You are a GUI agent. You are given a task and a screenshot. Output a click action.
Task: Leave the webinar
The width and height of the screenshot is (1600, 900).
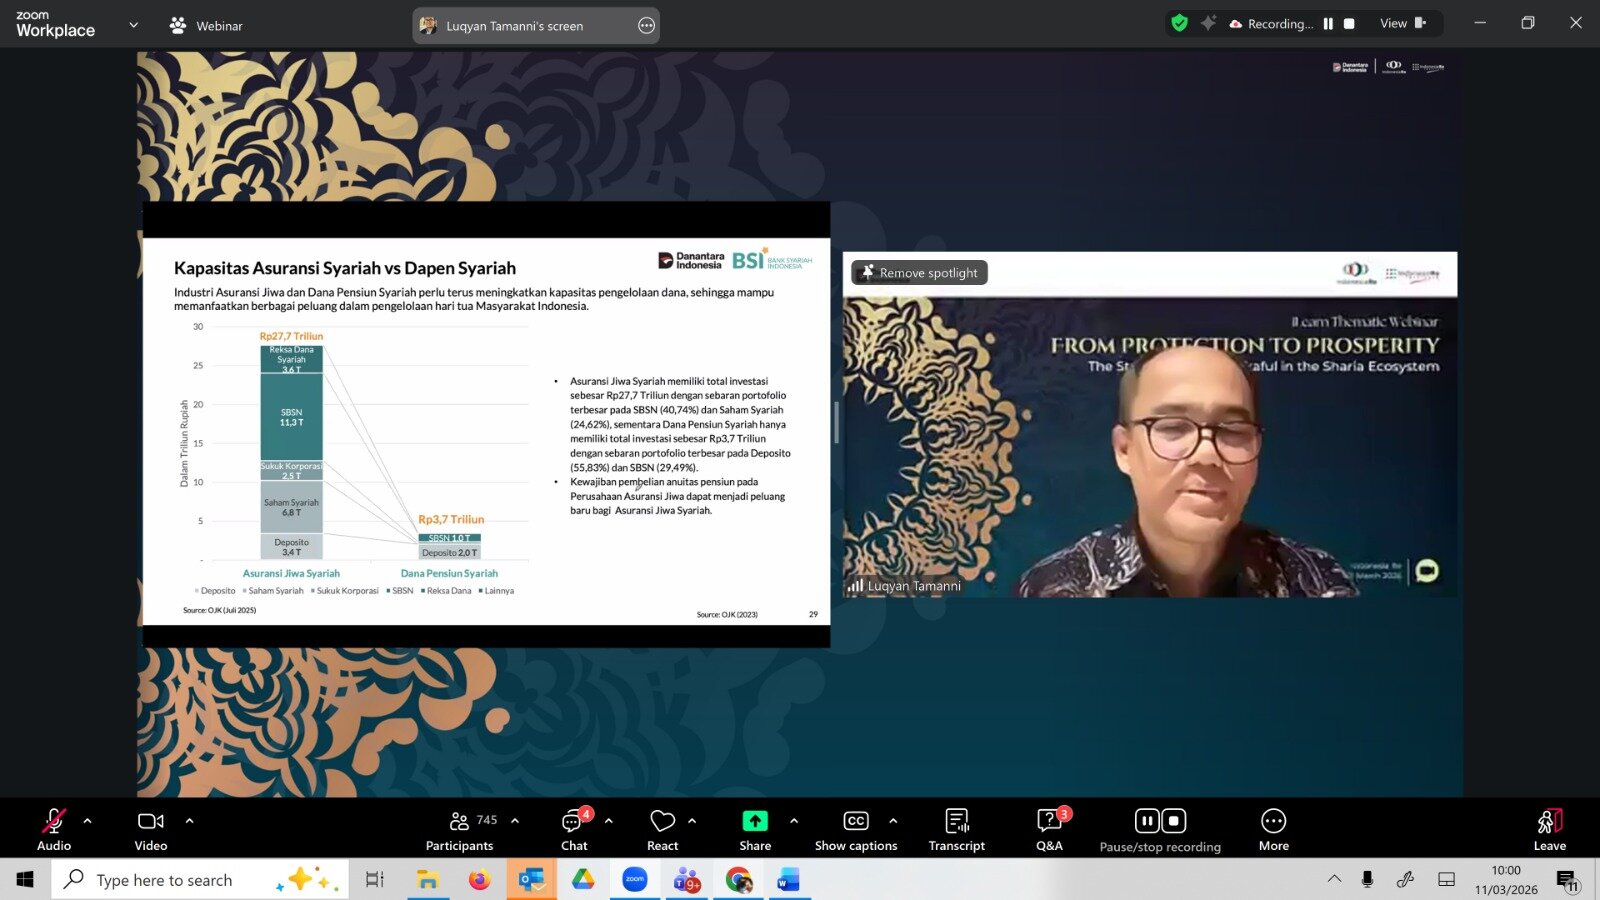pyautogui.click(x=1549, y=829)
